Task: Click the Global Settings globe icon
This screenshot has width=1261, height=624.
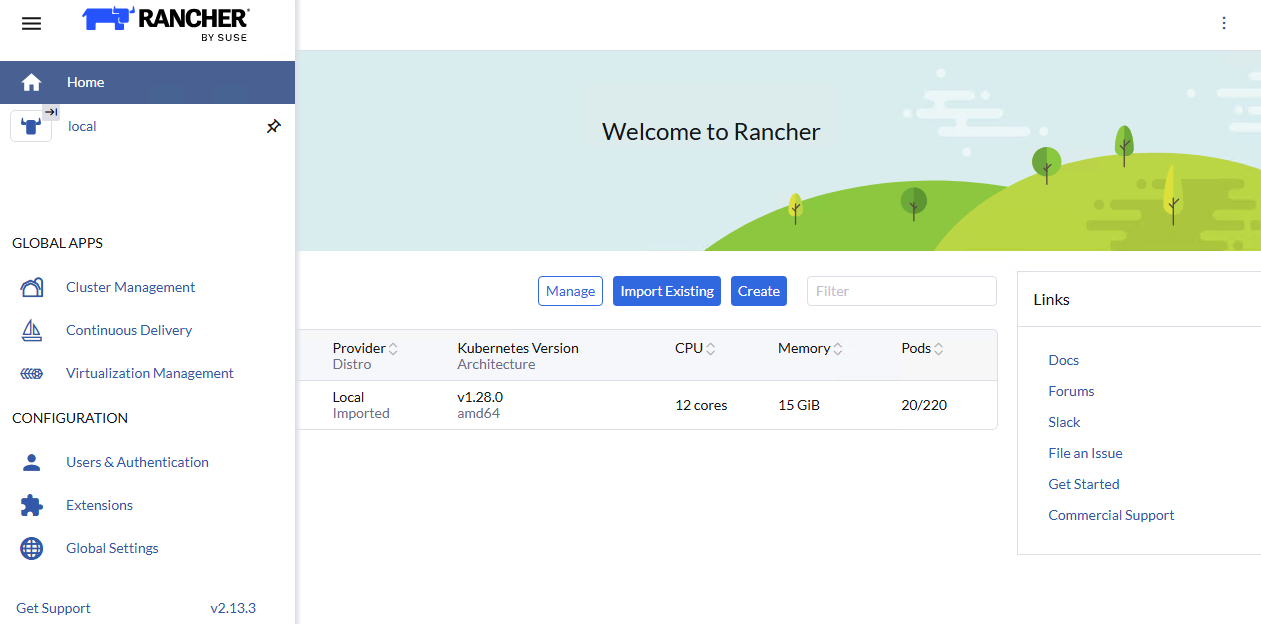Action: click(x=32, y=548)
